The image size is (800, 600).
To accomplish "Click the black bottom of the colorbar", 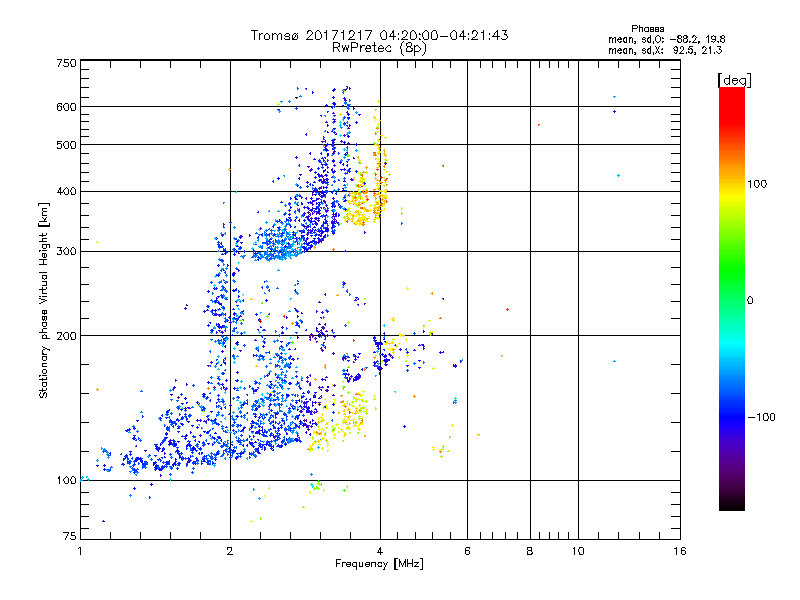I will coord(732,503).
